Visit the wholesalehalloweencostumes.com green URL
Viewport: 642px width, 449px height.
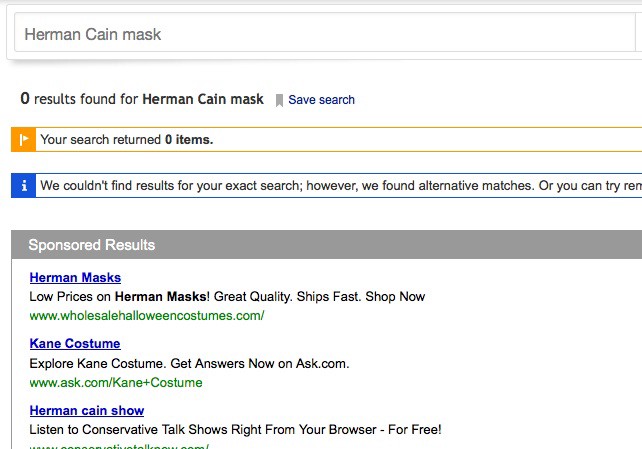click(x=147, y=316)
